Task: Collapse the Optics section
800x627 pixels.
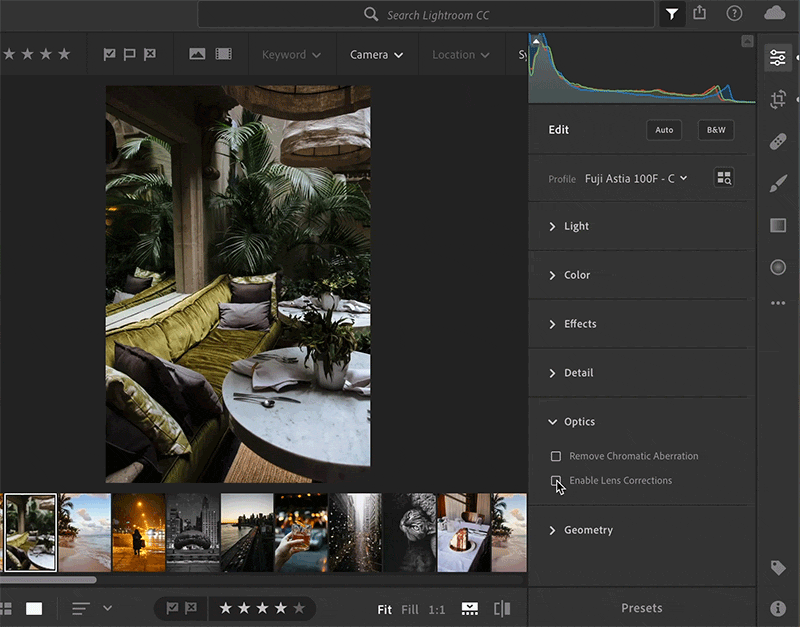Action: point(578,422)
